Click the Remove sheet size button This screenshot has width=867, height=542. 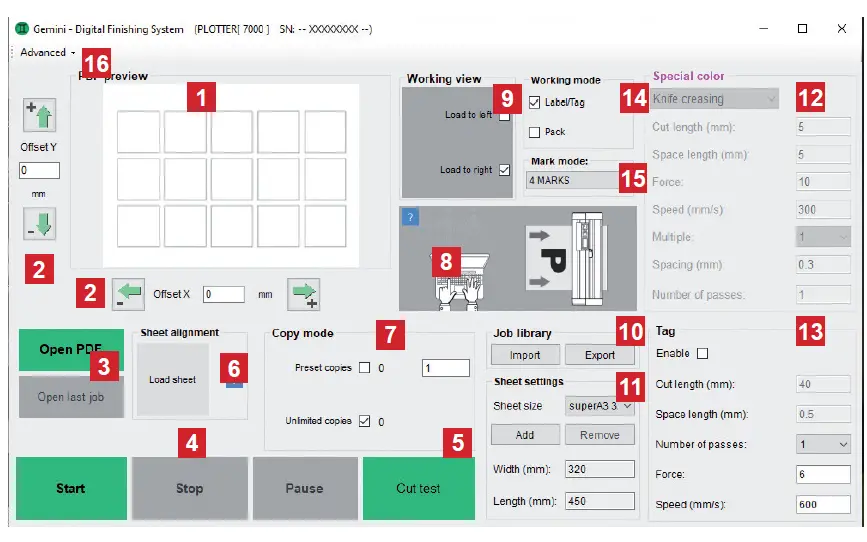point(599,435)
